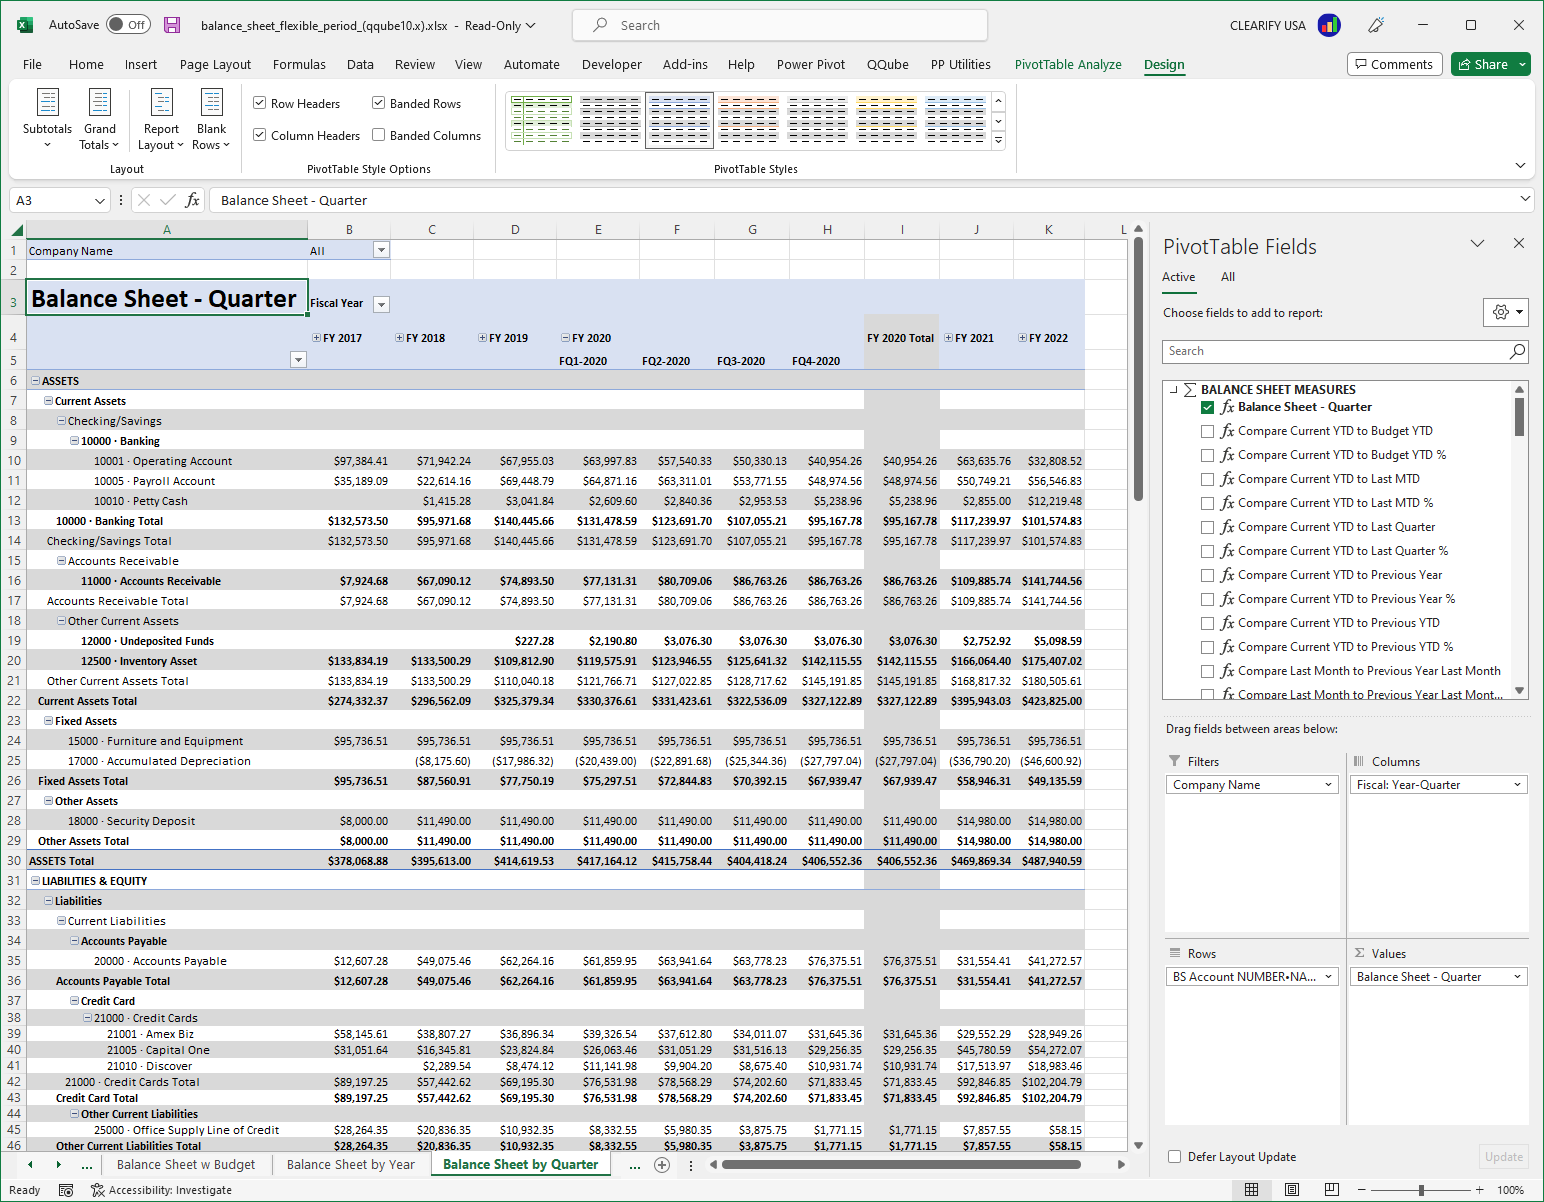Toggle AutoSave on
The image size is (1544, 1202).
click(x=128, y=24)
